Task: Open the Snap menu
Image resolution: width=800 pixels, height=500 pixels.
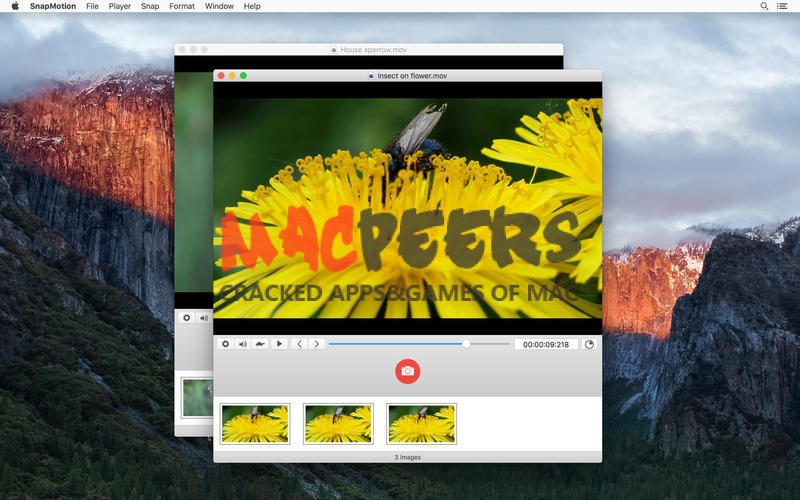Action: (x=150, y=6)
